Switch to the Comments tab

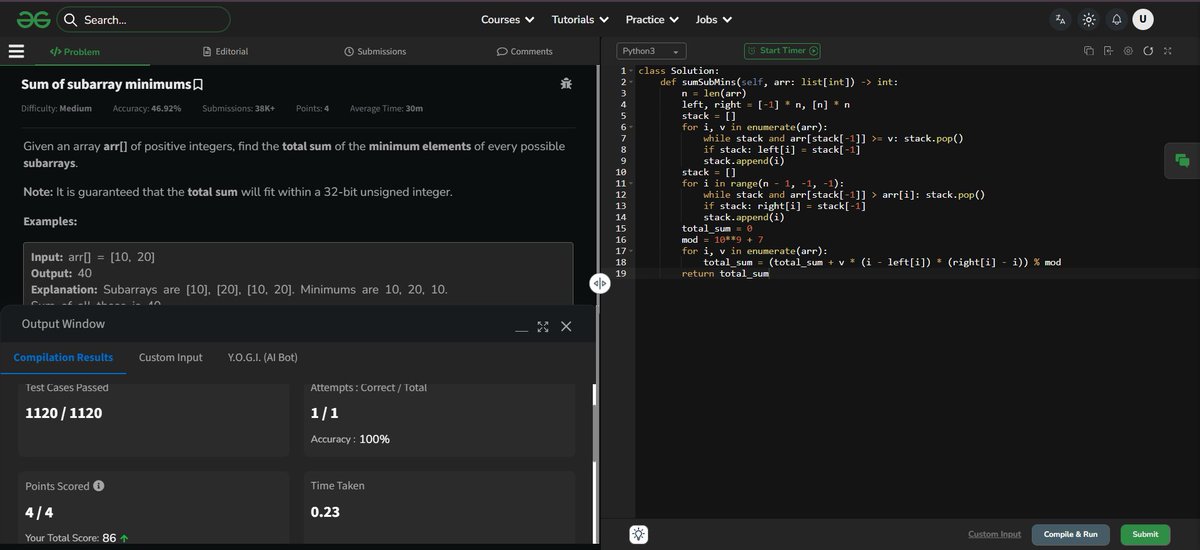(x=524, y=51)
